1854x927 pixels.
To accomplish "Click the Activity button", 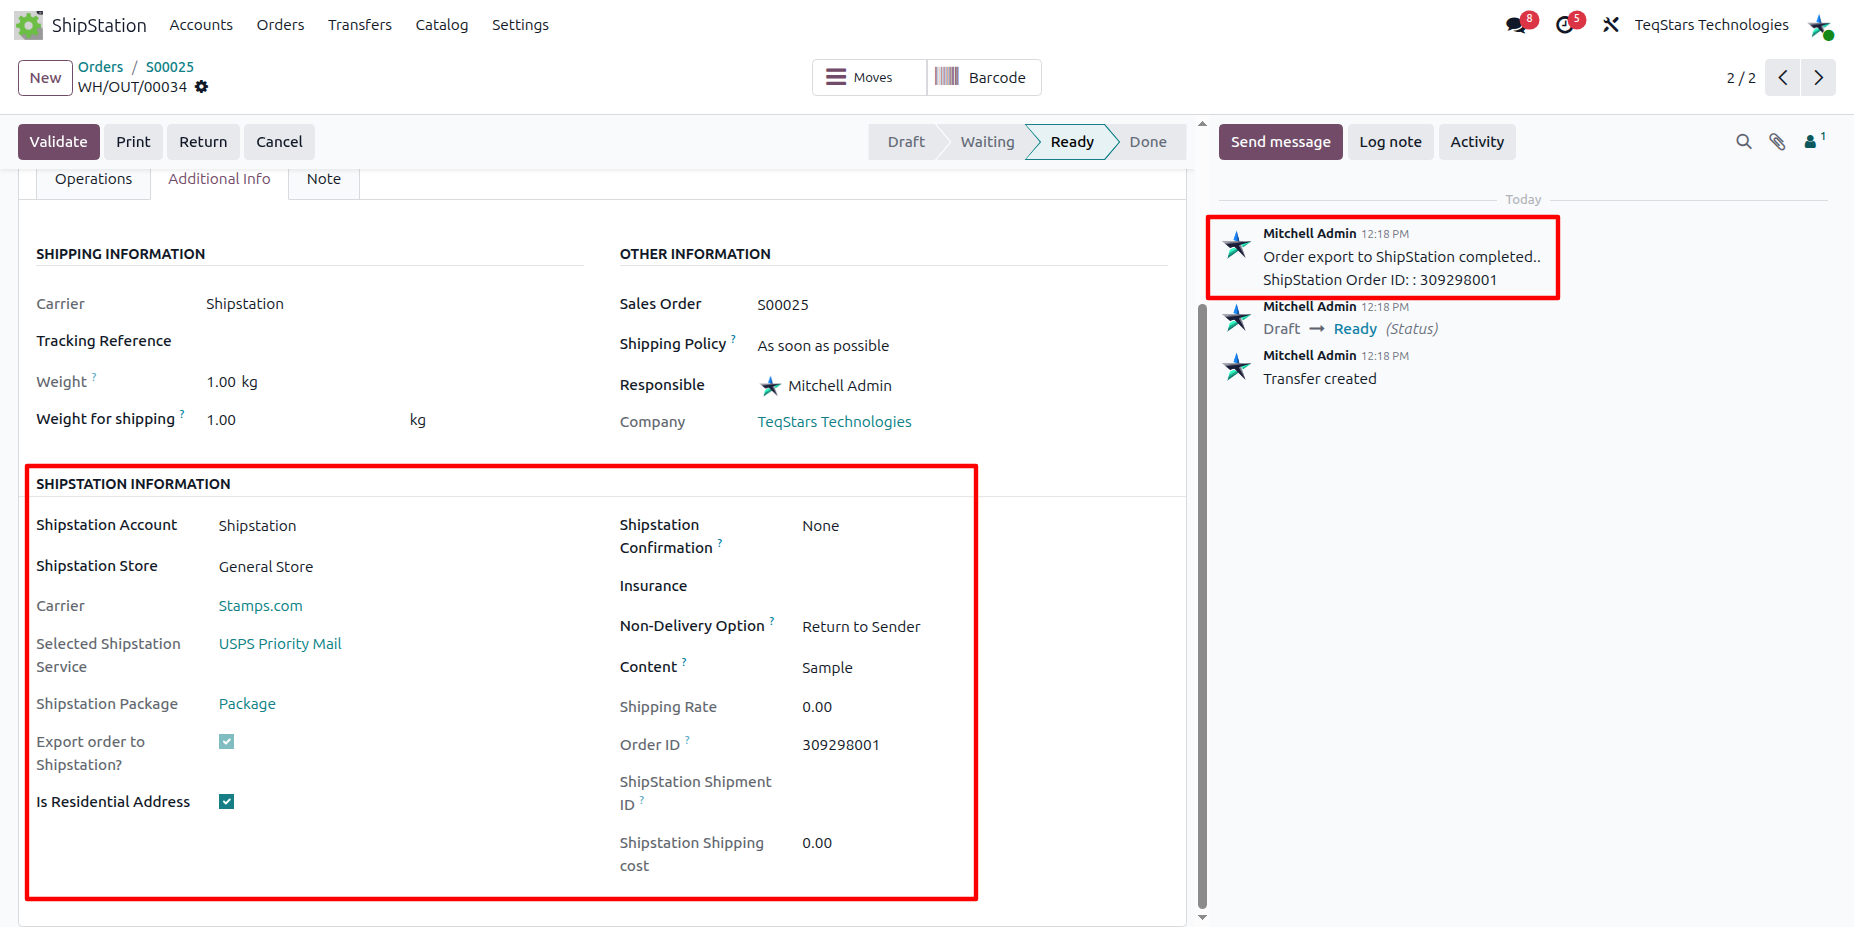I will coord(1477,142).
